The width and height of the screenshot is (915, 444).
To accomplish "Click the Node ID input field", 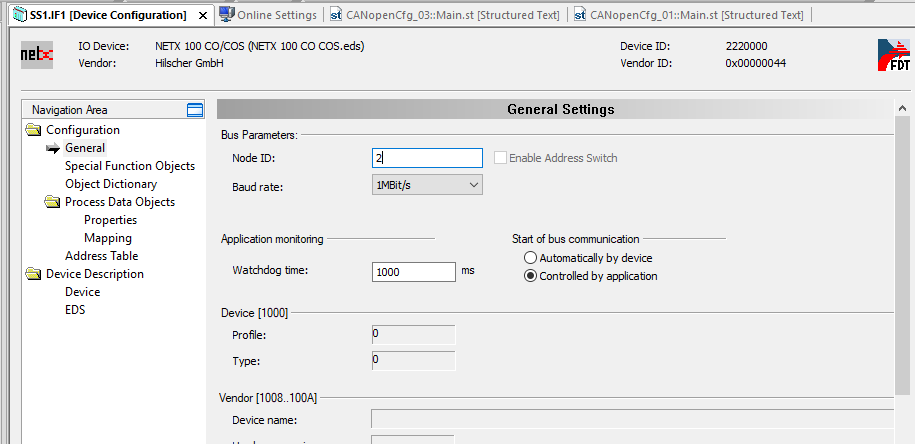I will pyautogui.click(x=427, y=158).
